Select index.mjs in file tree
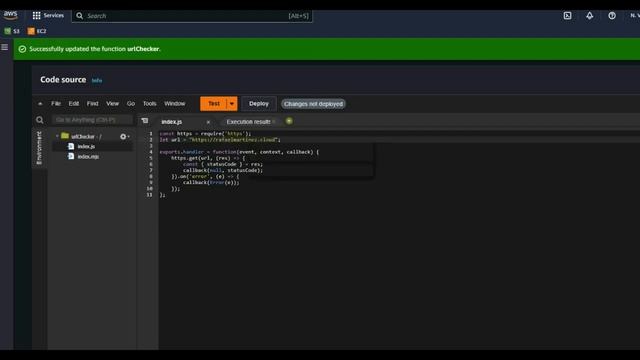640x360 pixels. pyautogui.click(x=88, y=157)
